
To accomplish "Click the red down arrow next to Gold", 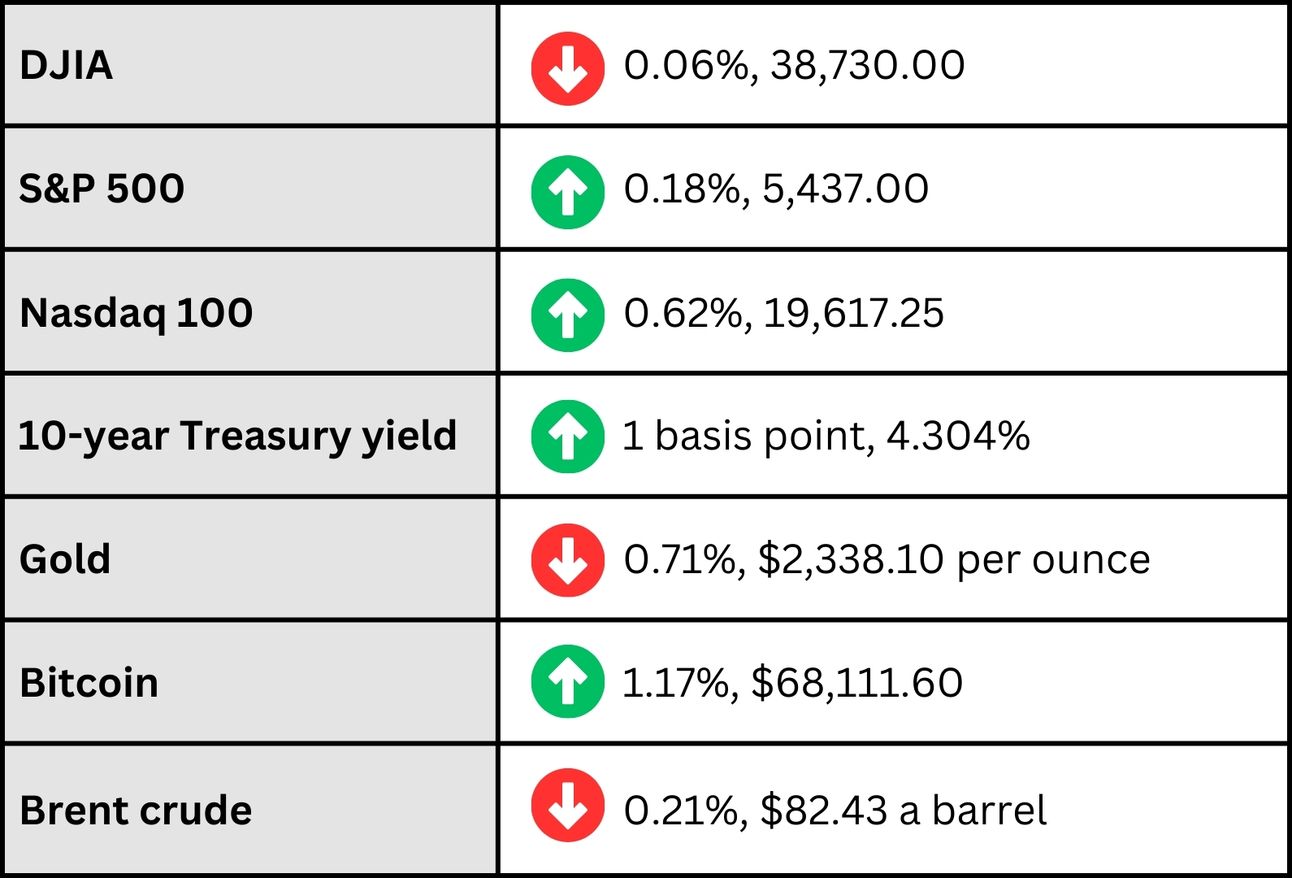I will (x=567, y=560).
